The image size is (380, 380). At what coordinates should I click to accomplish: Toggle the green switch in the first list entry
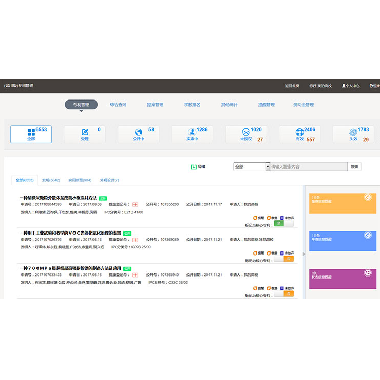pyautogui.click(x=283, y=223)
